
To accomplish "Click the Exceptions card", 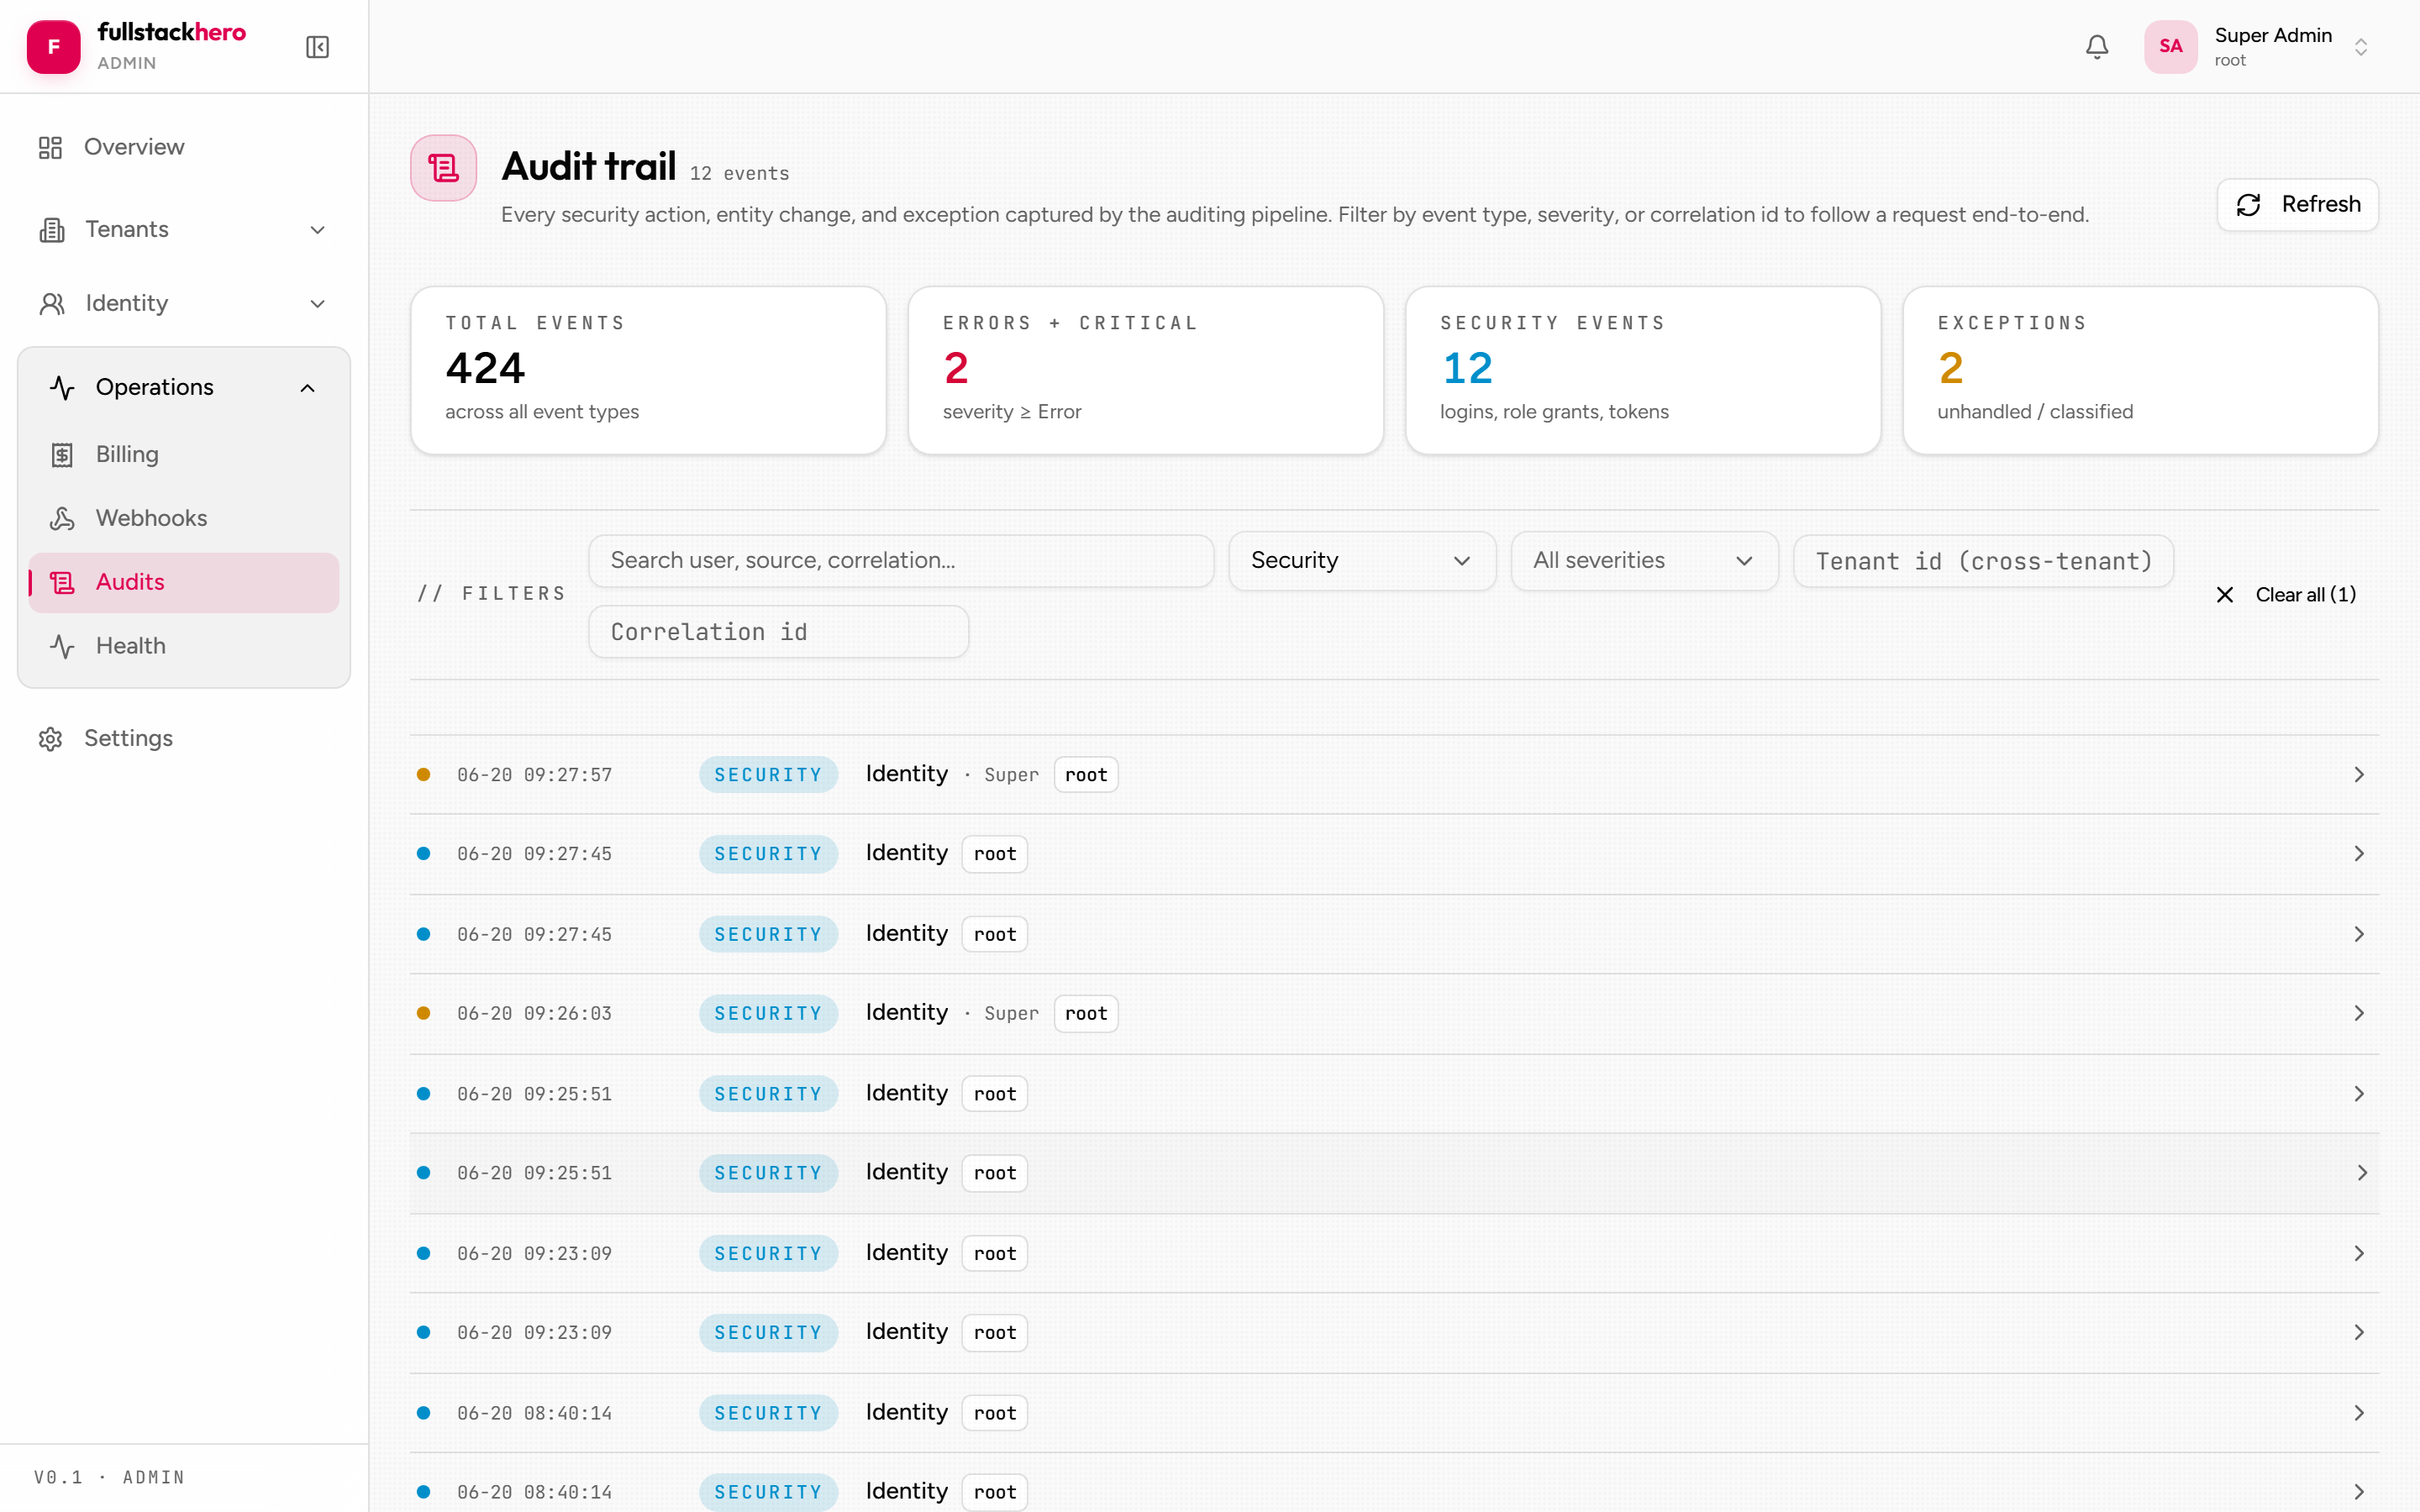I will (x=2140, y=370).
